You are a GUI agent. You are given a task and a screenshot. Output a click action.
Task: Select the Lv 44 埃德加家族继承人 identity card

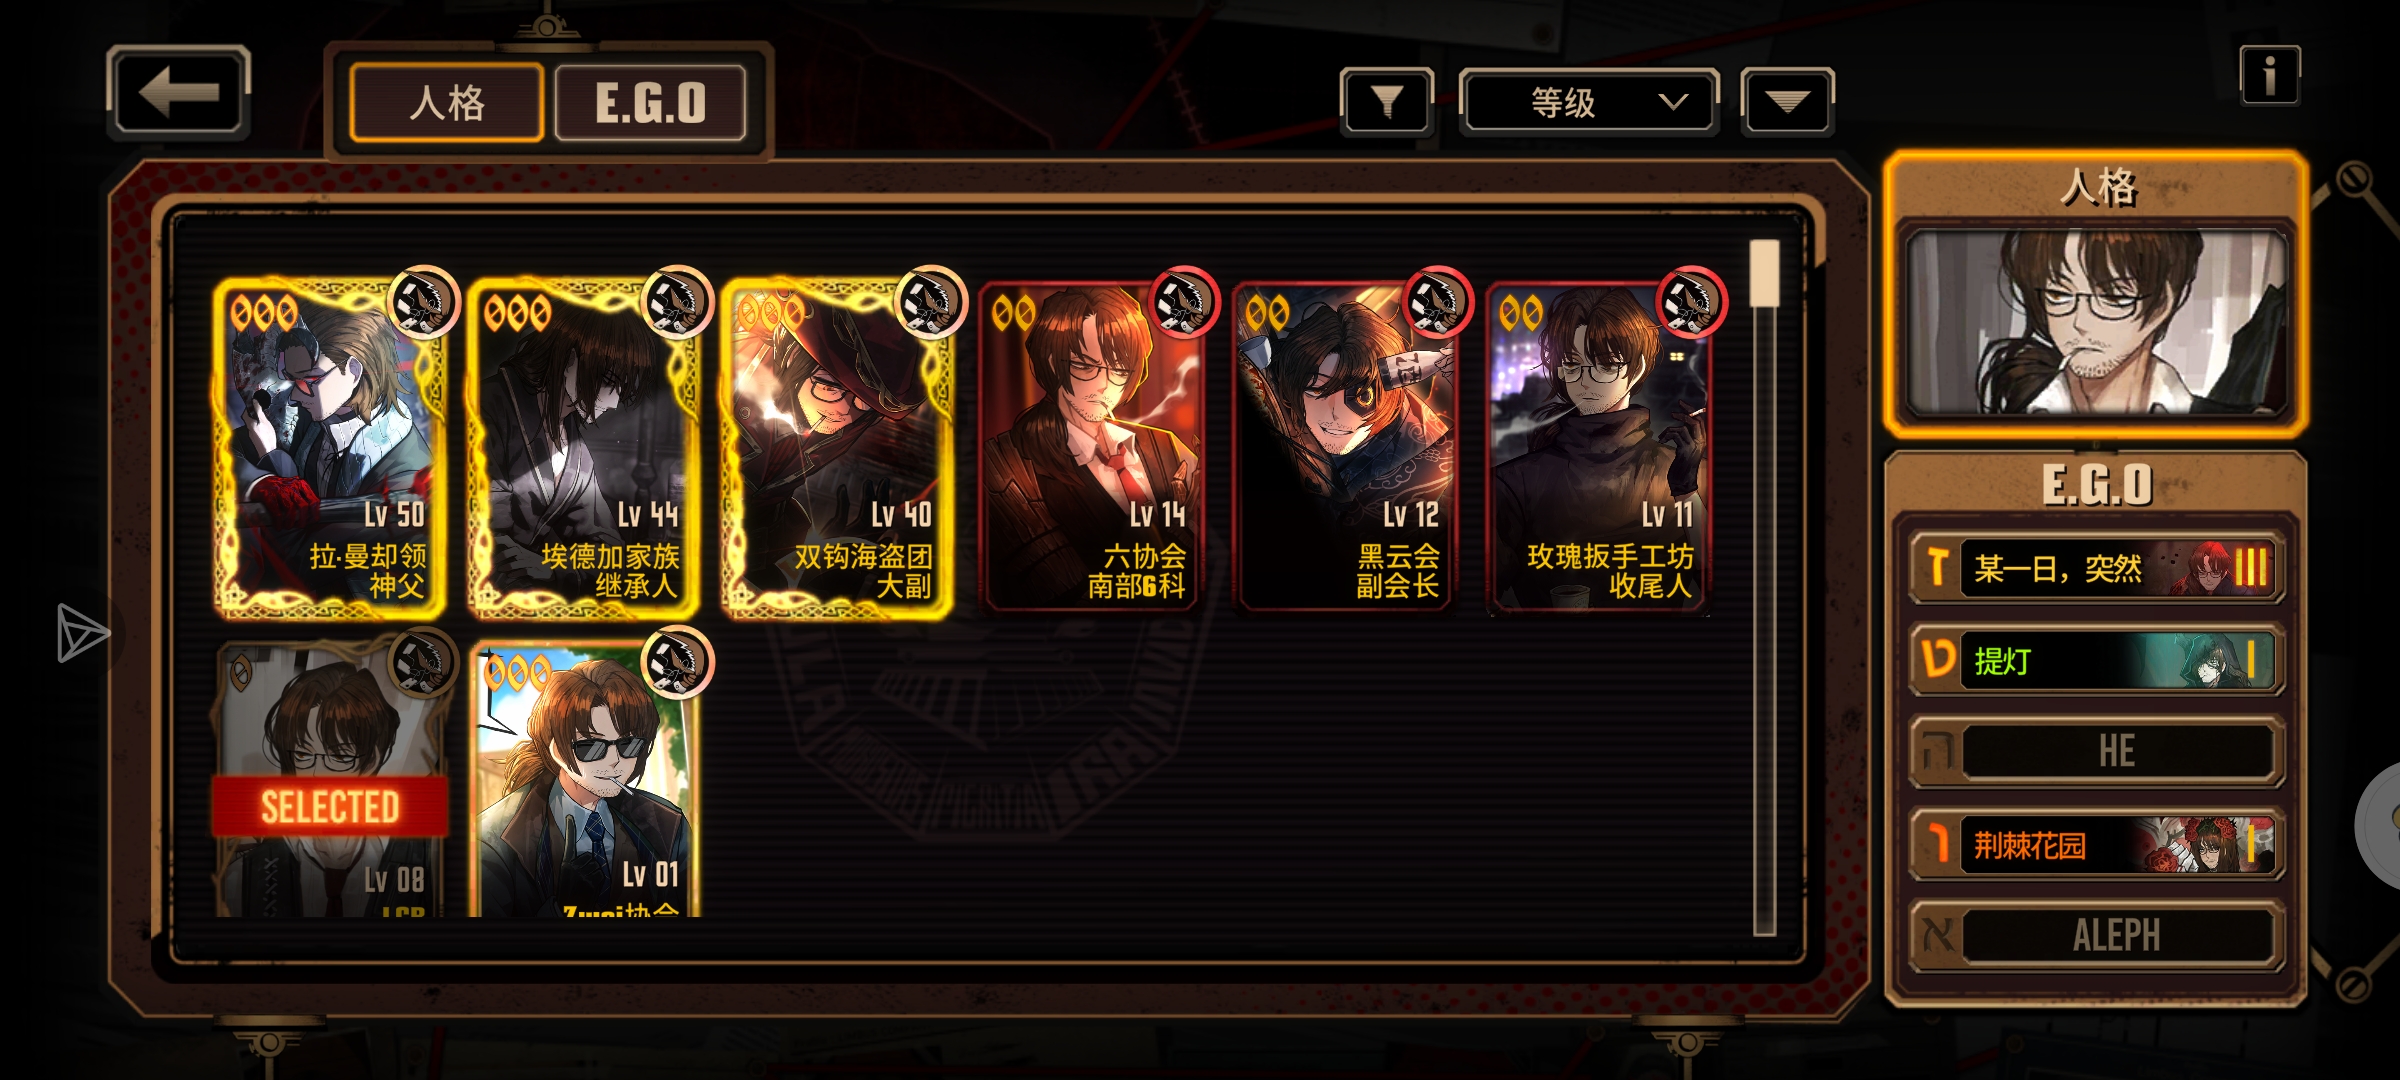[583, 447]
